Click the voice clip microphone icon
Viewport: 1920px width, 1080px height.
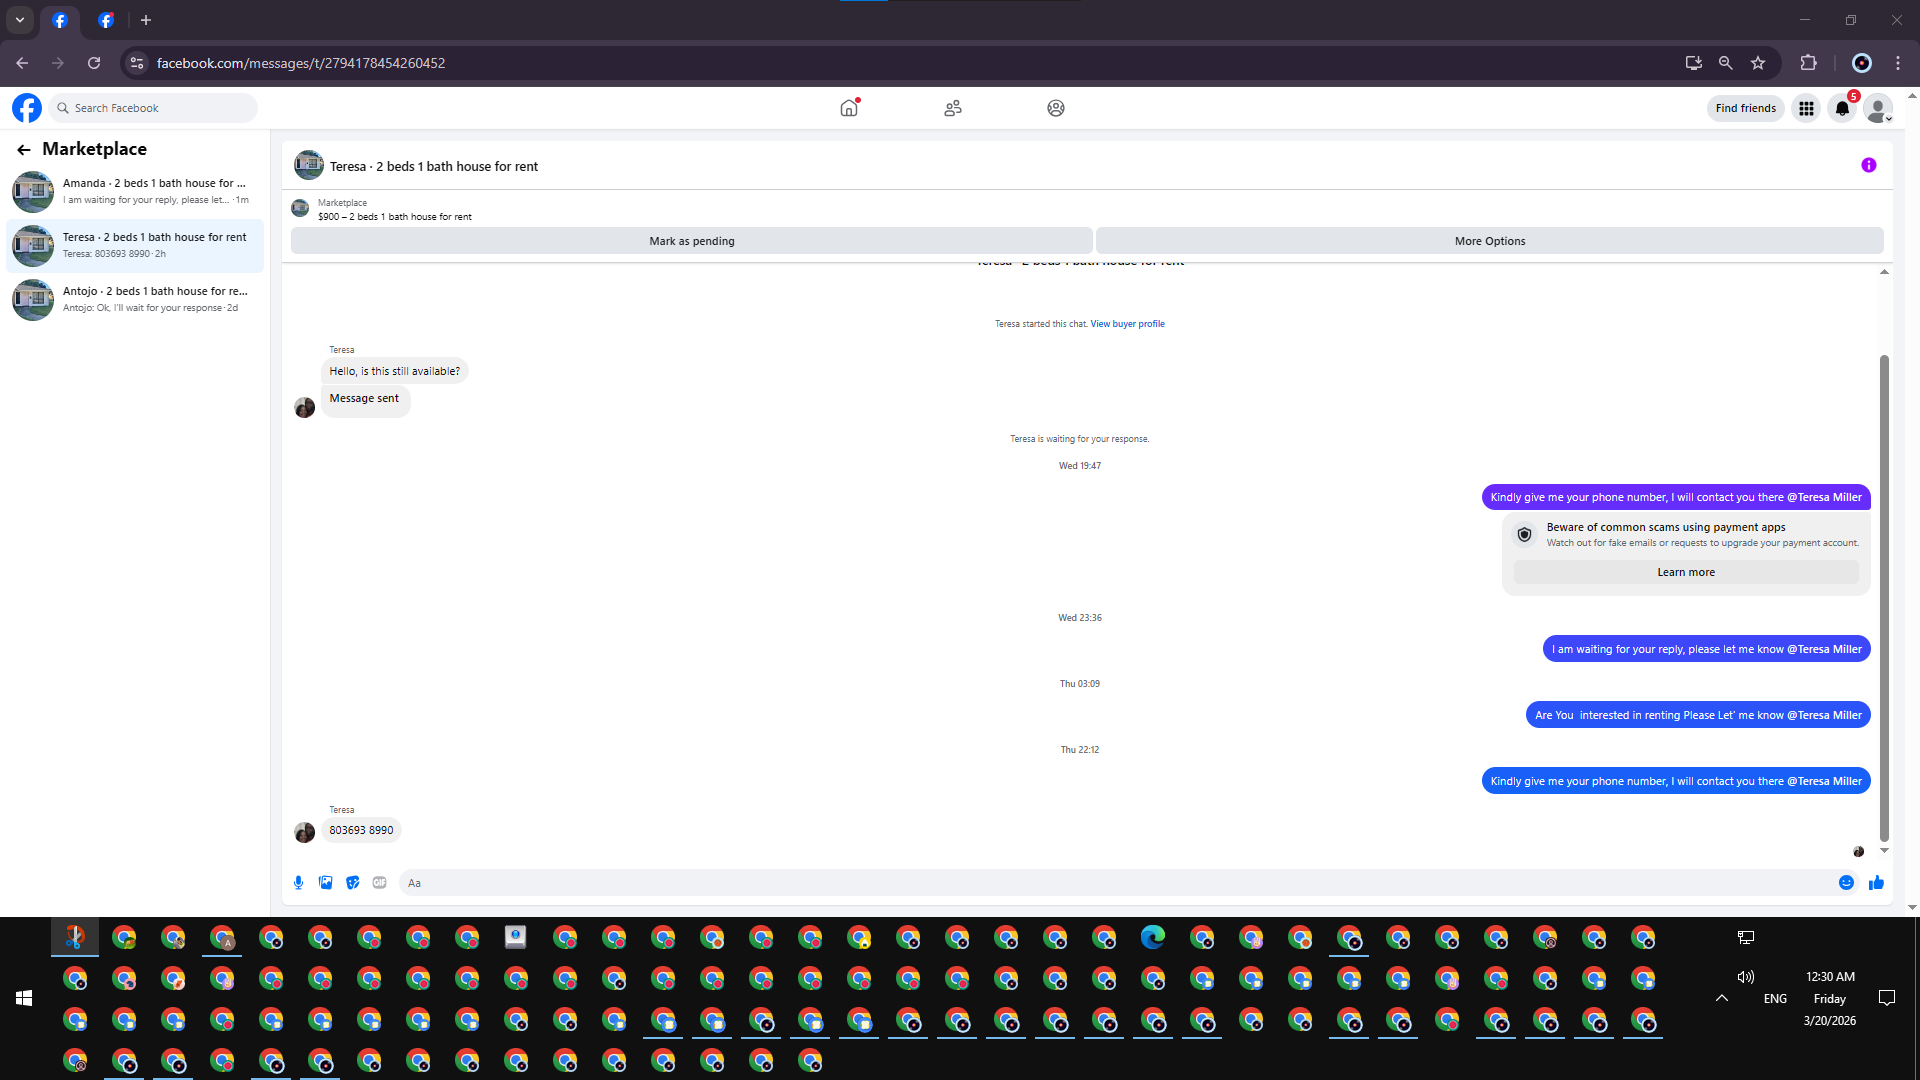[298, 882]
